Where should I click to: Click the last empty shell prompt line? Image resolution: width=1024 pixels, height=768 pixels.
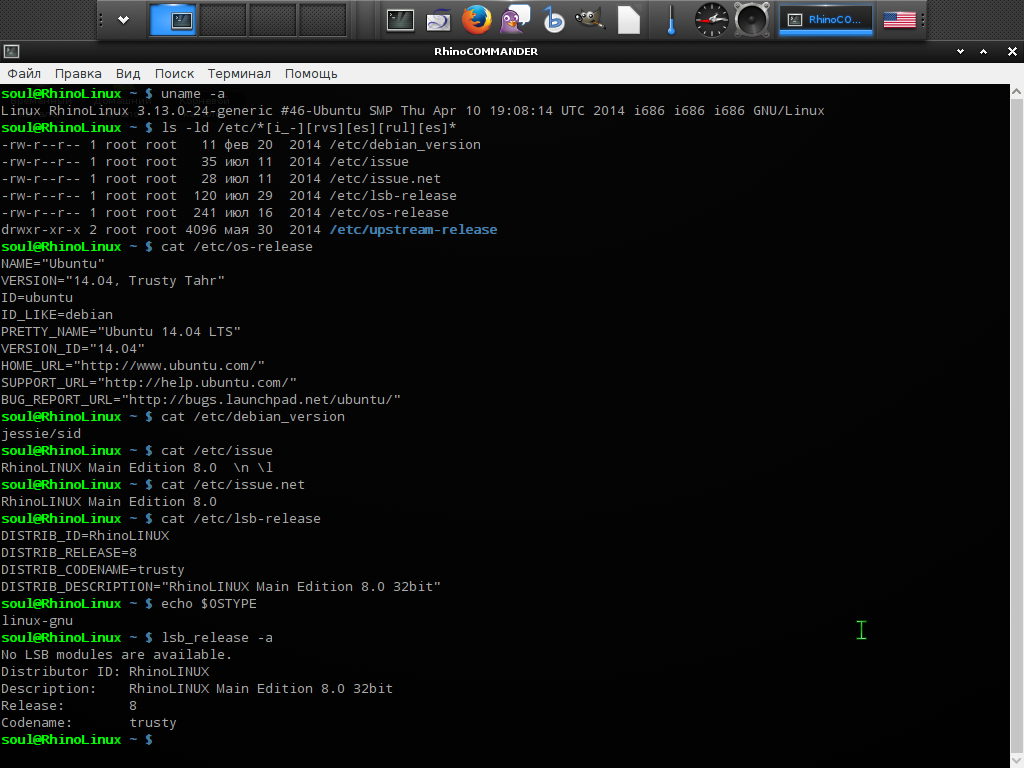[77, 739]
